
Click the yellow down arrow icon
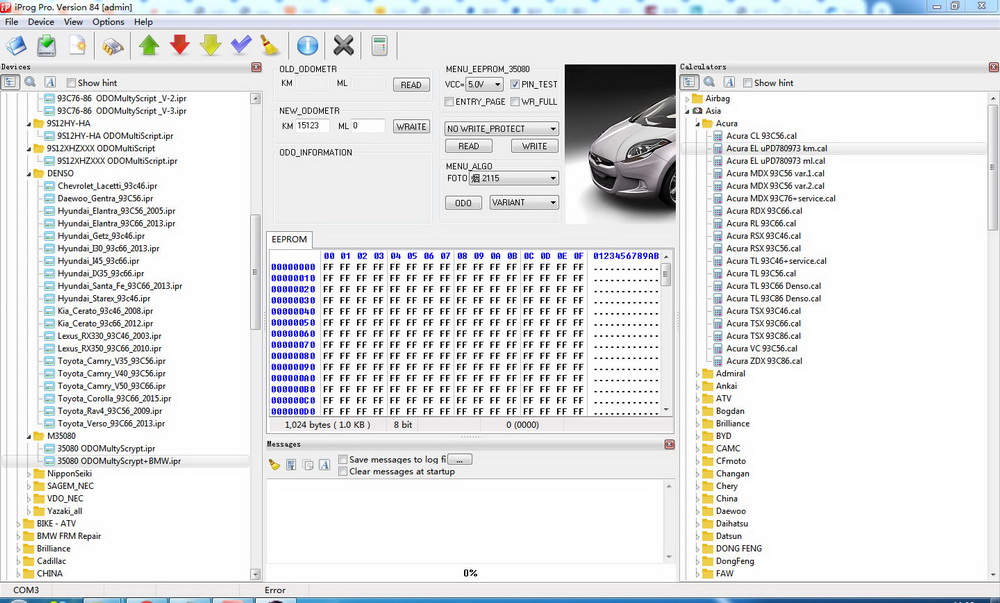210,45
